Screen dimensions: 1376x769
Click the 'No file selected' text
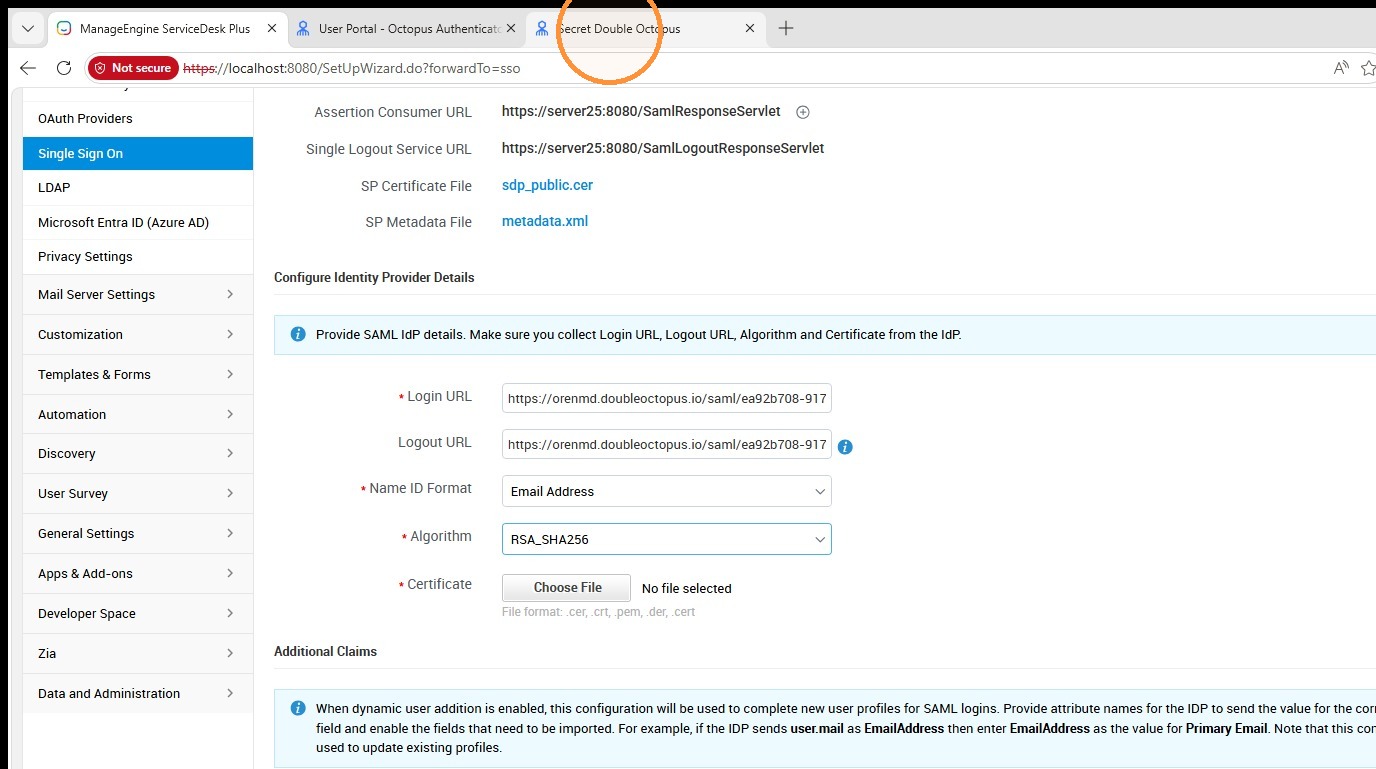point(687,589)
